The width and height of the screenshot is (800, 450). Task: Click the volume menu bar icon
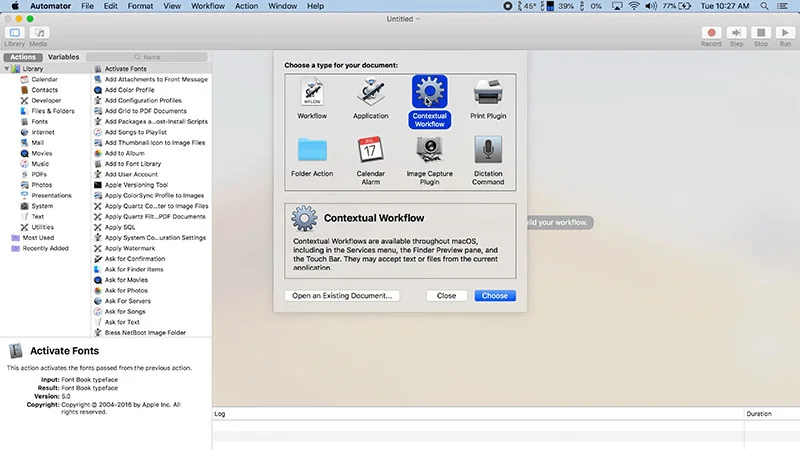tap(651, 6)
